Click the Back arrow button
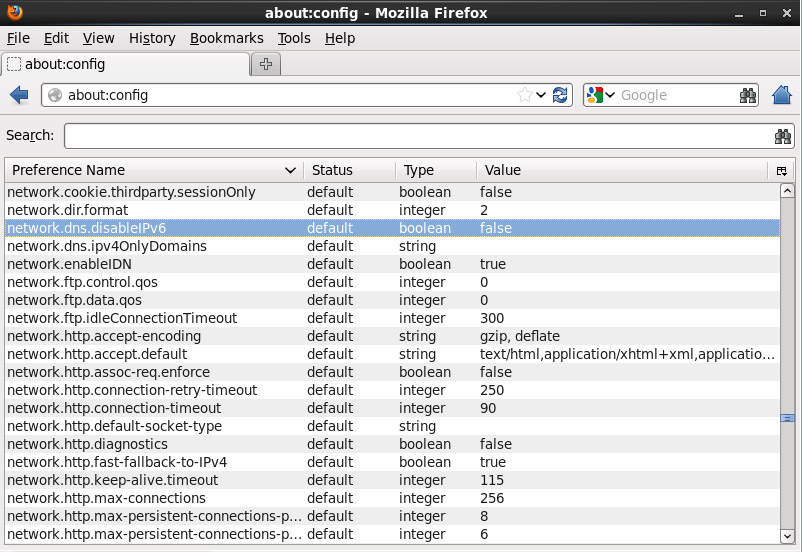 [x=19, y=95]
